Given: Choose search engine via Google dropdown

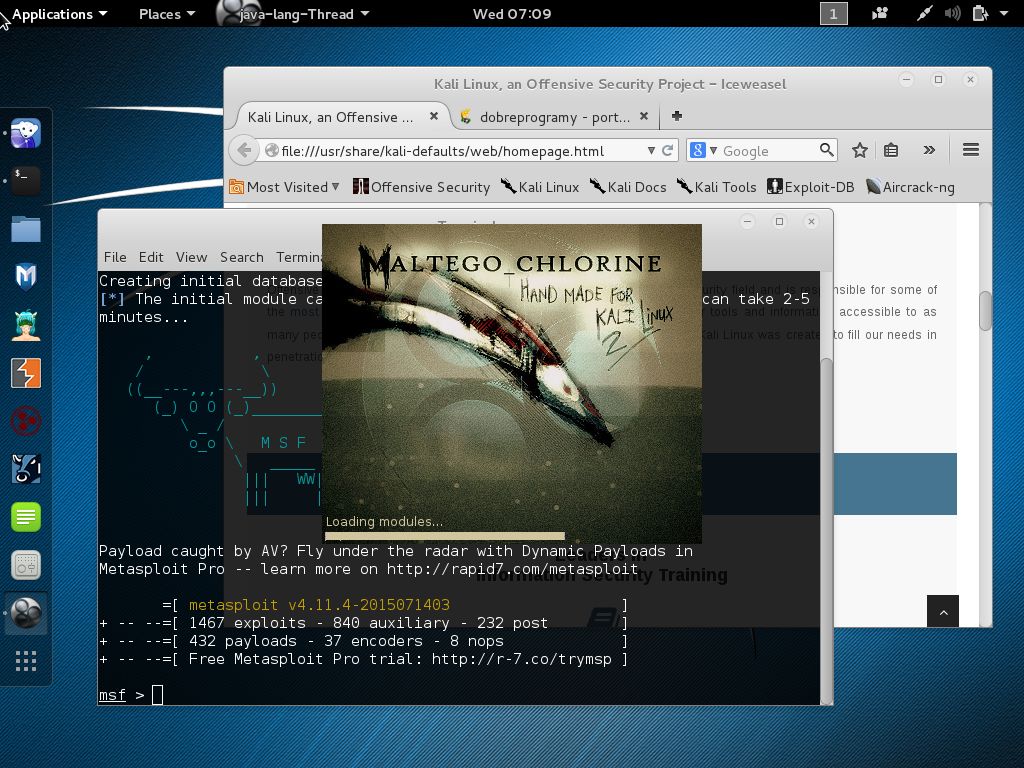Looking at the screenshot, I should 703,150.
